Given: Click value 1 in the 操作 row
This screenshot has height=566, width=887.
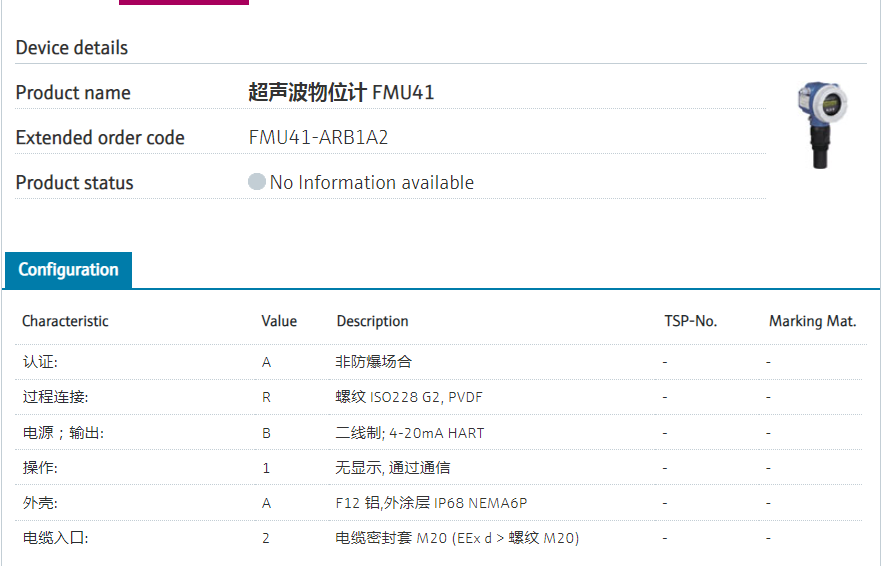Looking at the screenshot, I should (x=267, y=468).
